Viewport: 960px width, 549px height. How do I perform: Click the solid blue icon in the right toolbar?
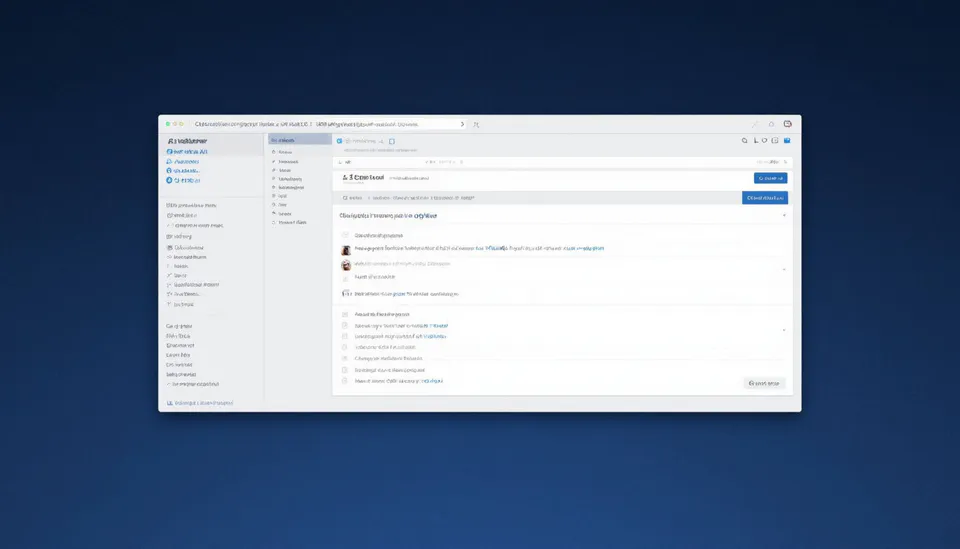(787, 141)
